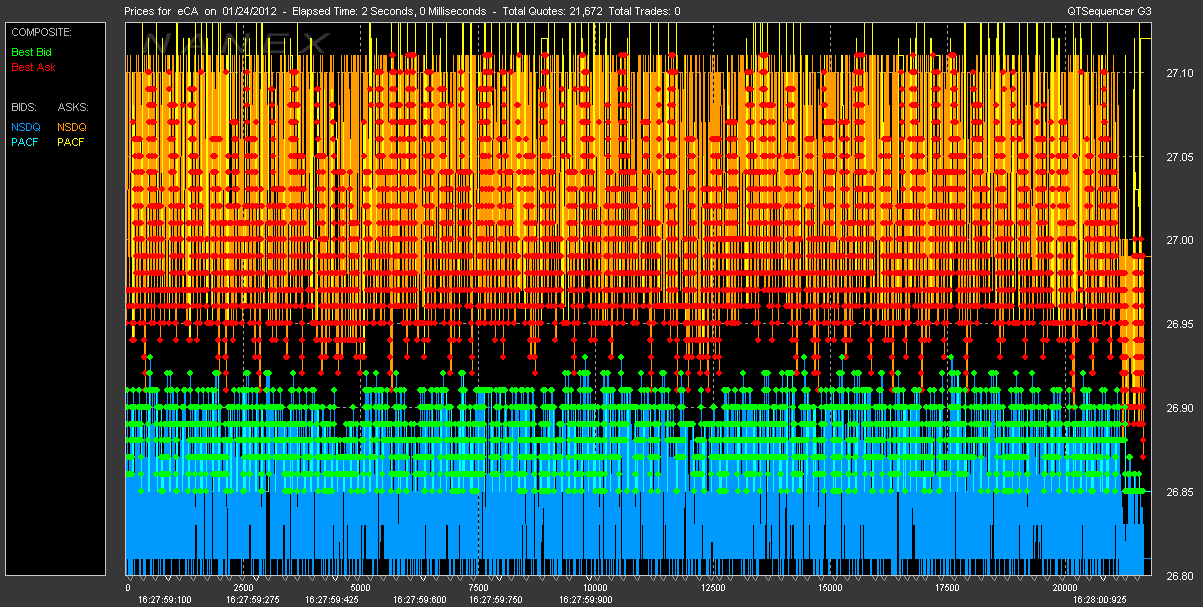
Task: Pick the cyan PACF label under BIDS
Action: [x=26, y=142]
